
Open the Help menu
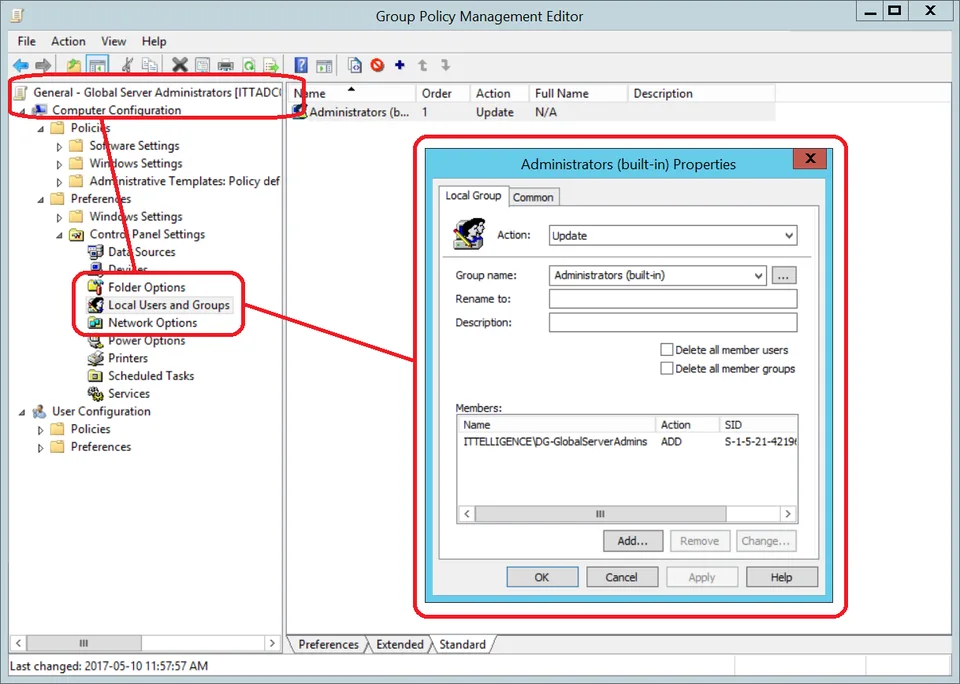(154, 41)
